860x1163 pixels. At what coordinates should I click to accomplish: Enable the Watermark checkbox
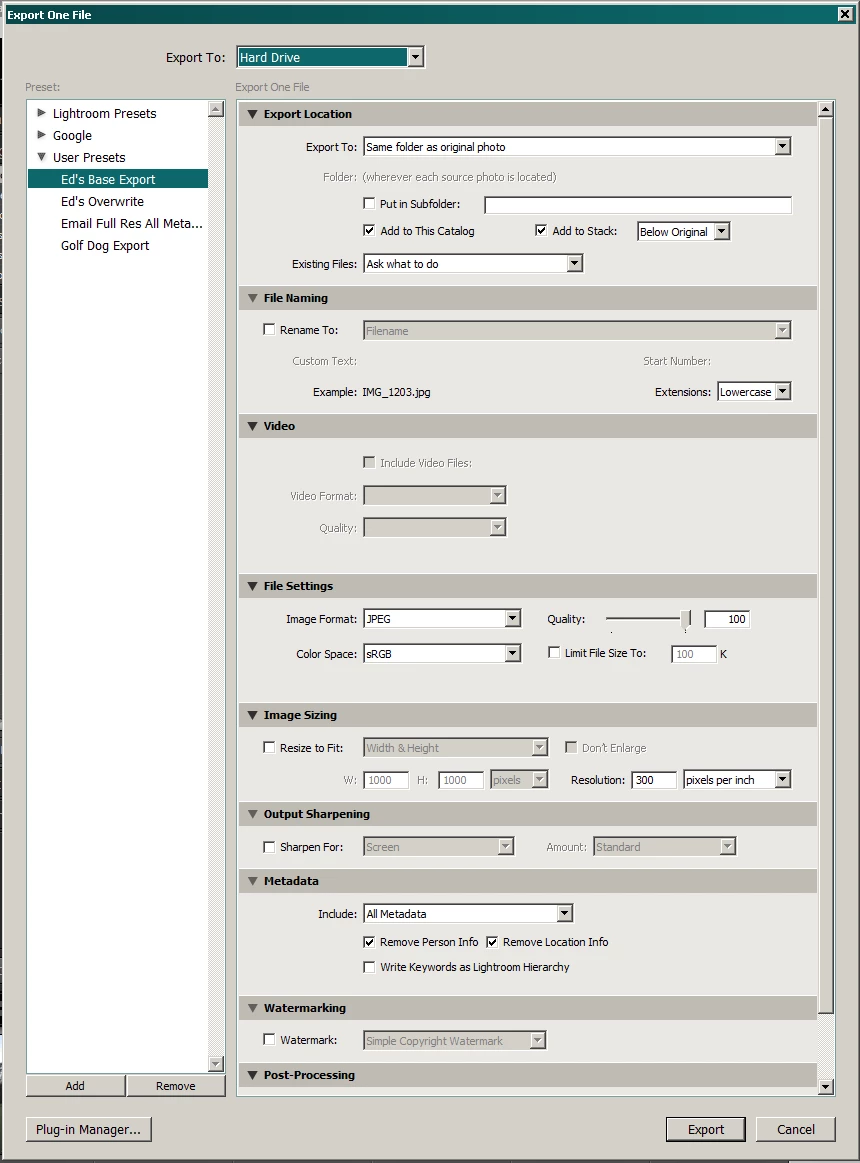click(269, 1040)
